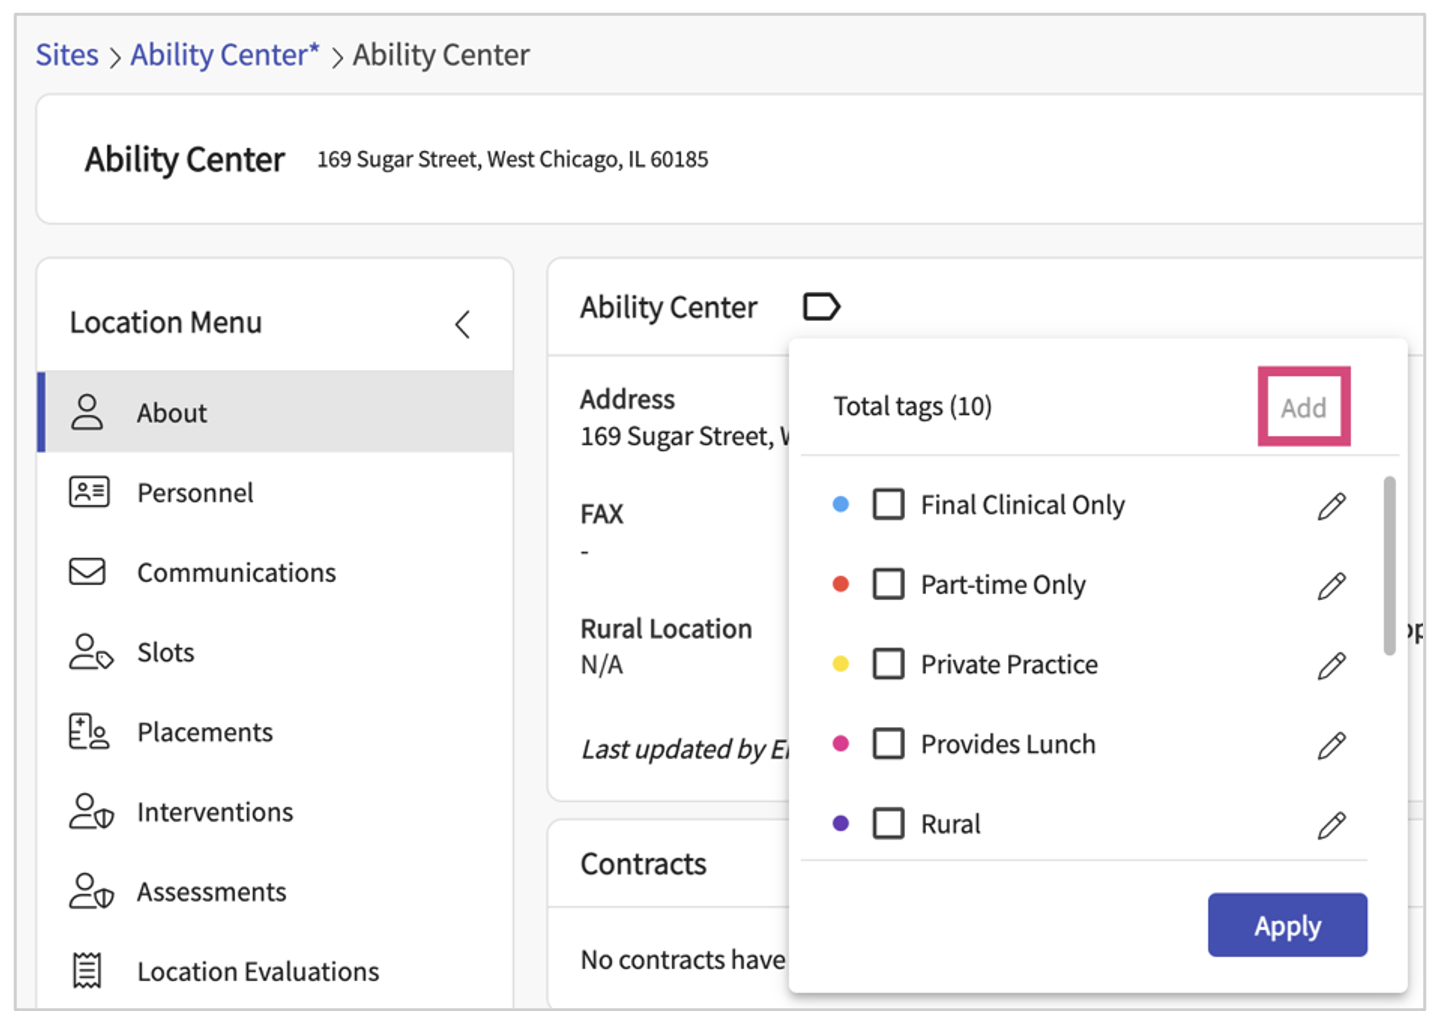Collapse the Location Menu sidebar
Viewport: 1438px width, 1024px height.
coord(462,324)
